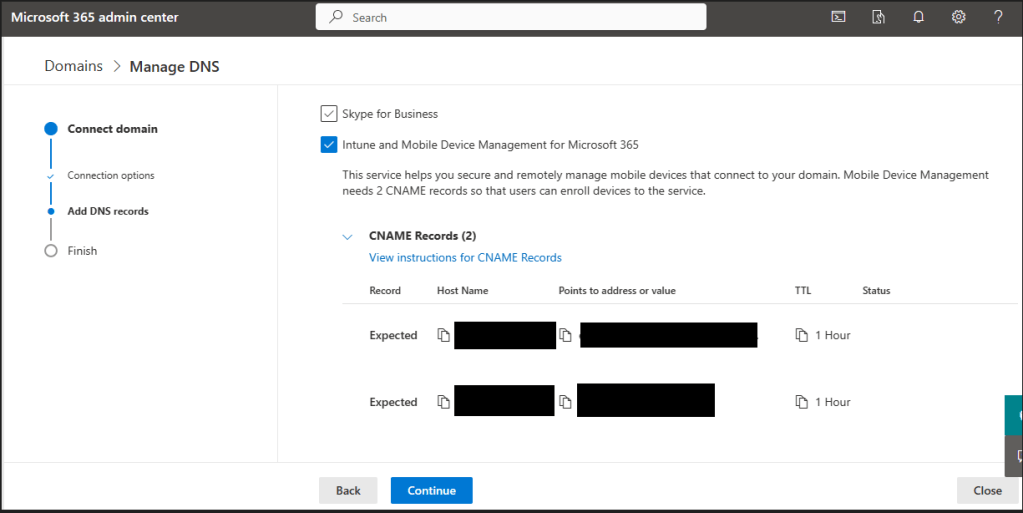Click the help question mark icon
Image resolution: width=1023 pixels, height=513 pixels.
pyautogui.click(x=998, y=17)
